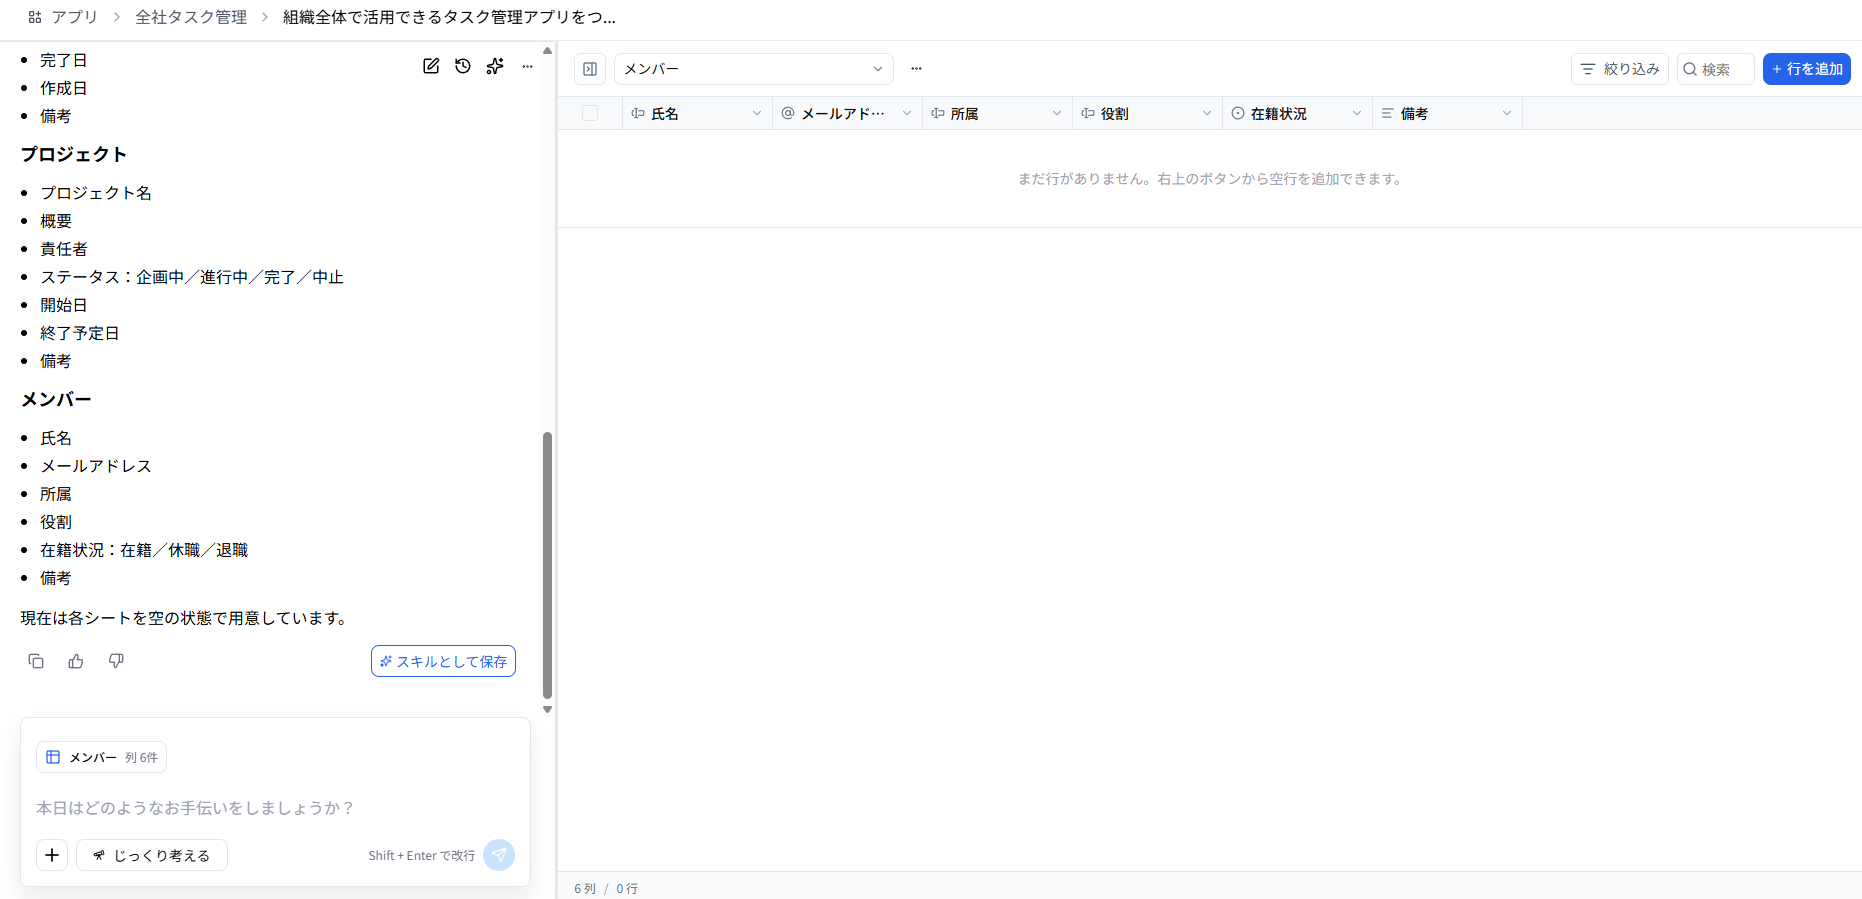Click the メンバー 列6件 context chip

click(x=101, y=757)
